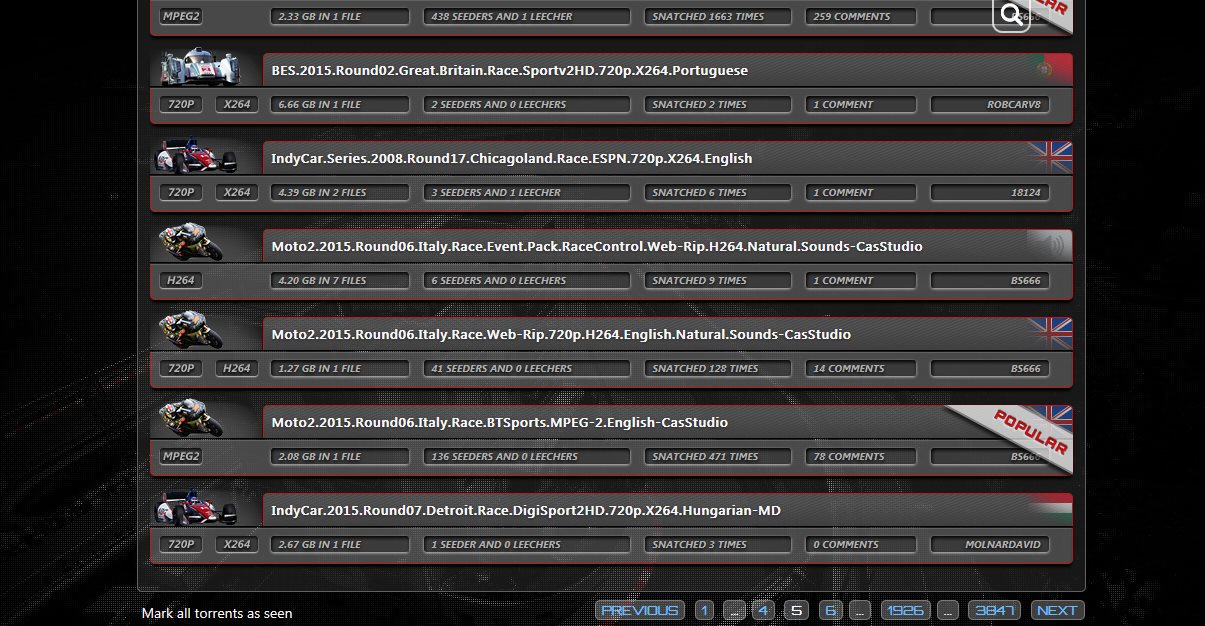Open '14 comments' on Moto2 Web-Rip row
Screen dimensions: 1205x626
tap(861, 368)
